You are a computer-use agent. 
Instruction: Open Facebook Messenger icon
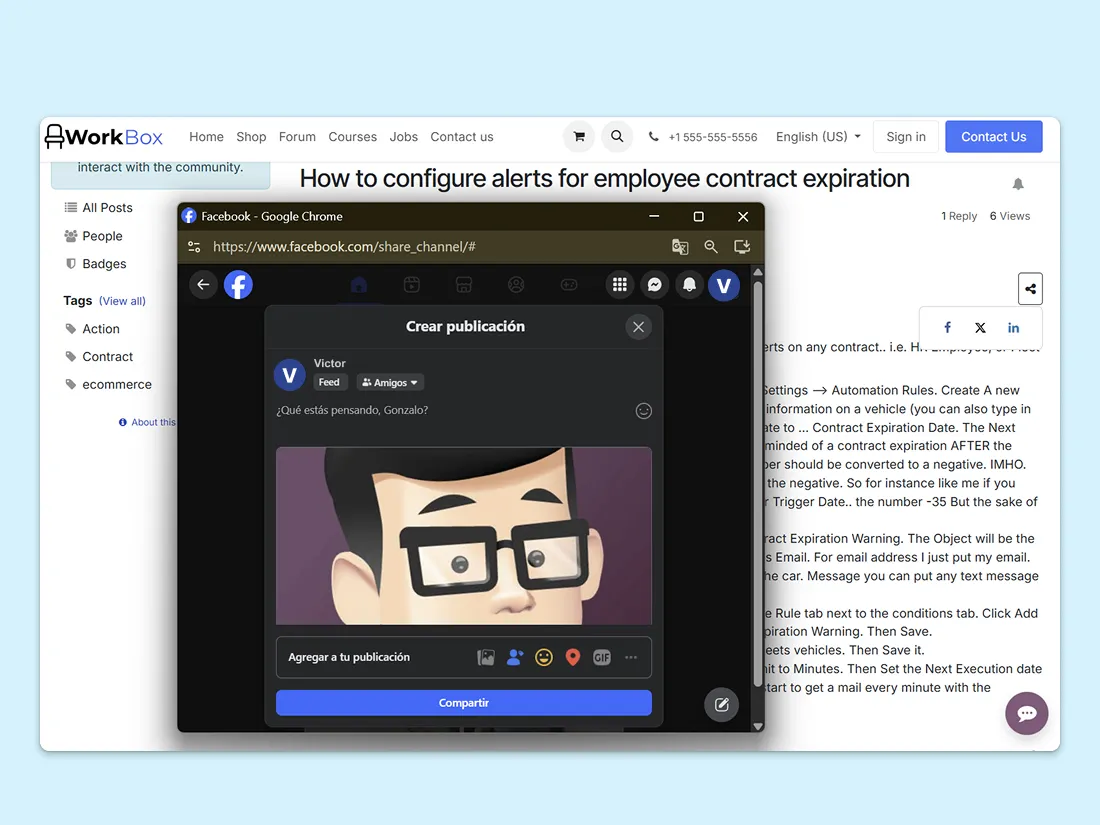tap(654, 285)
